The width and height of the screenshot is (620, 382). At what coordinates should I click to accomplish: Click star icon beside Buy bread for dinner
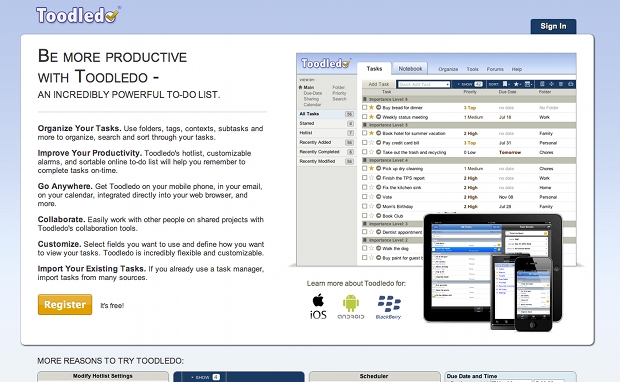tap(371, 107)
